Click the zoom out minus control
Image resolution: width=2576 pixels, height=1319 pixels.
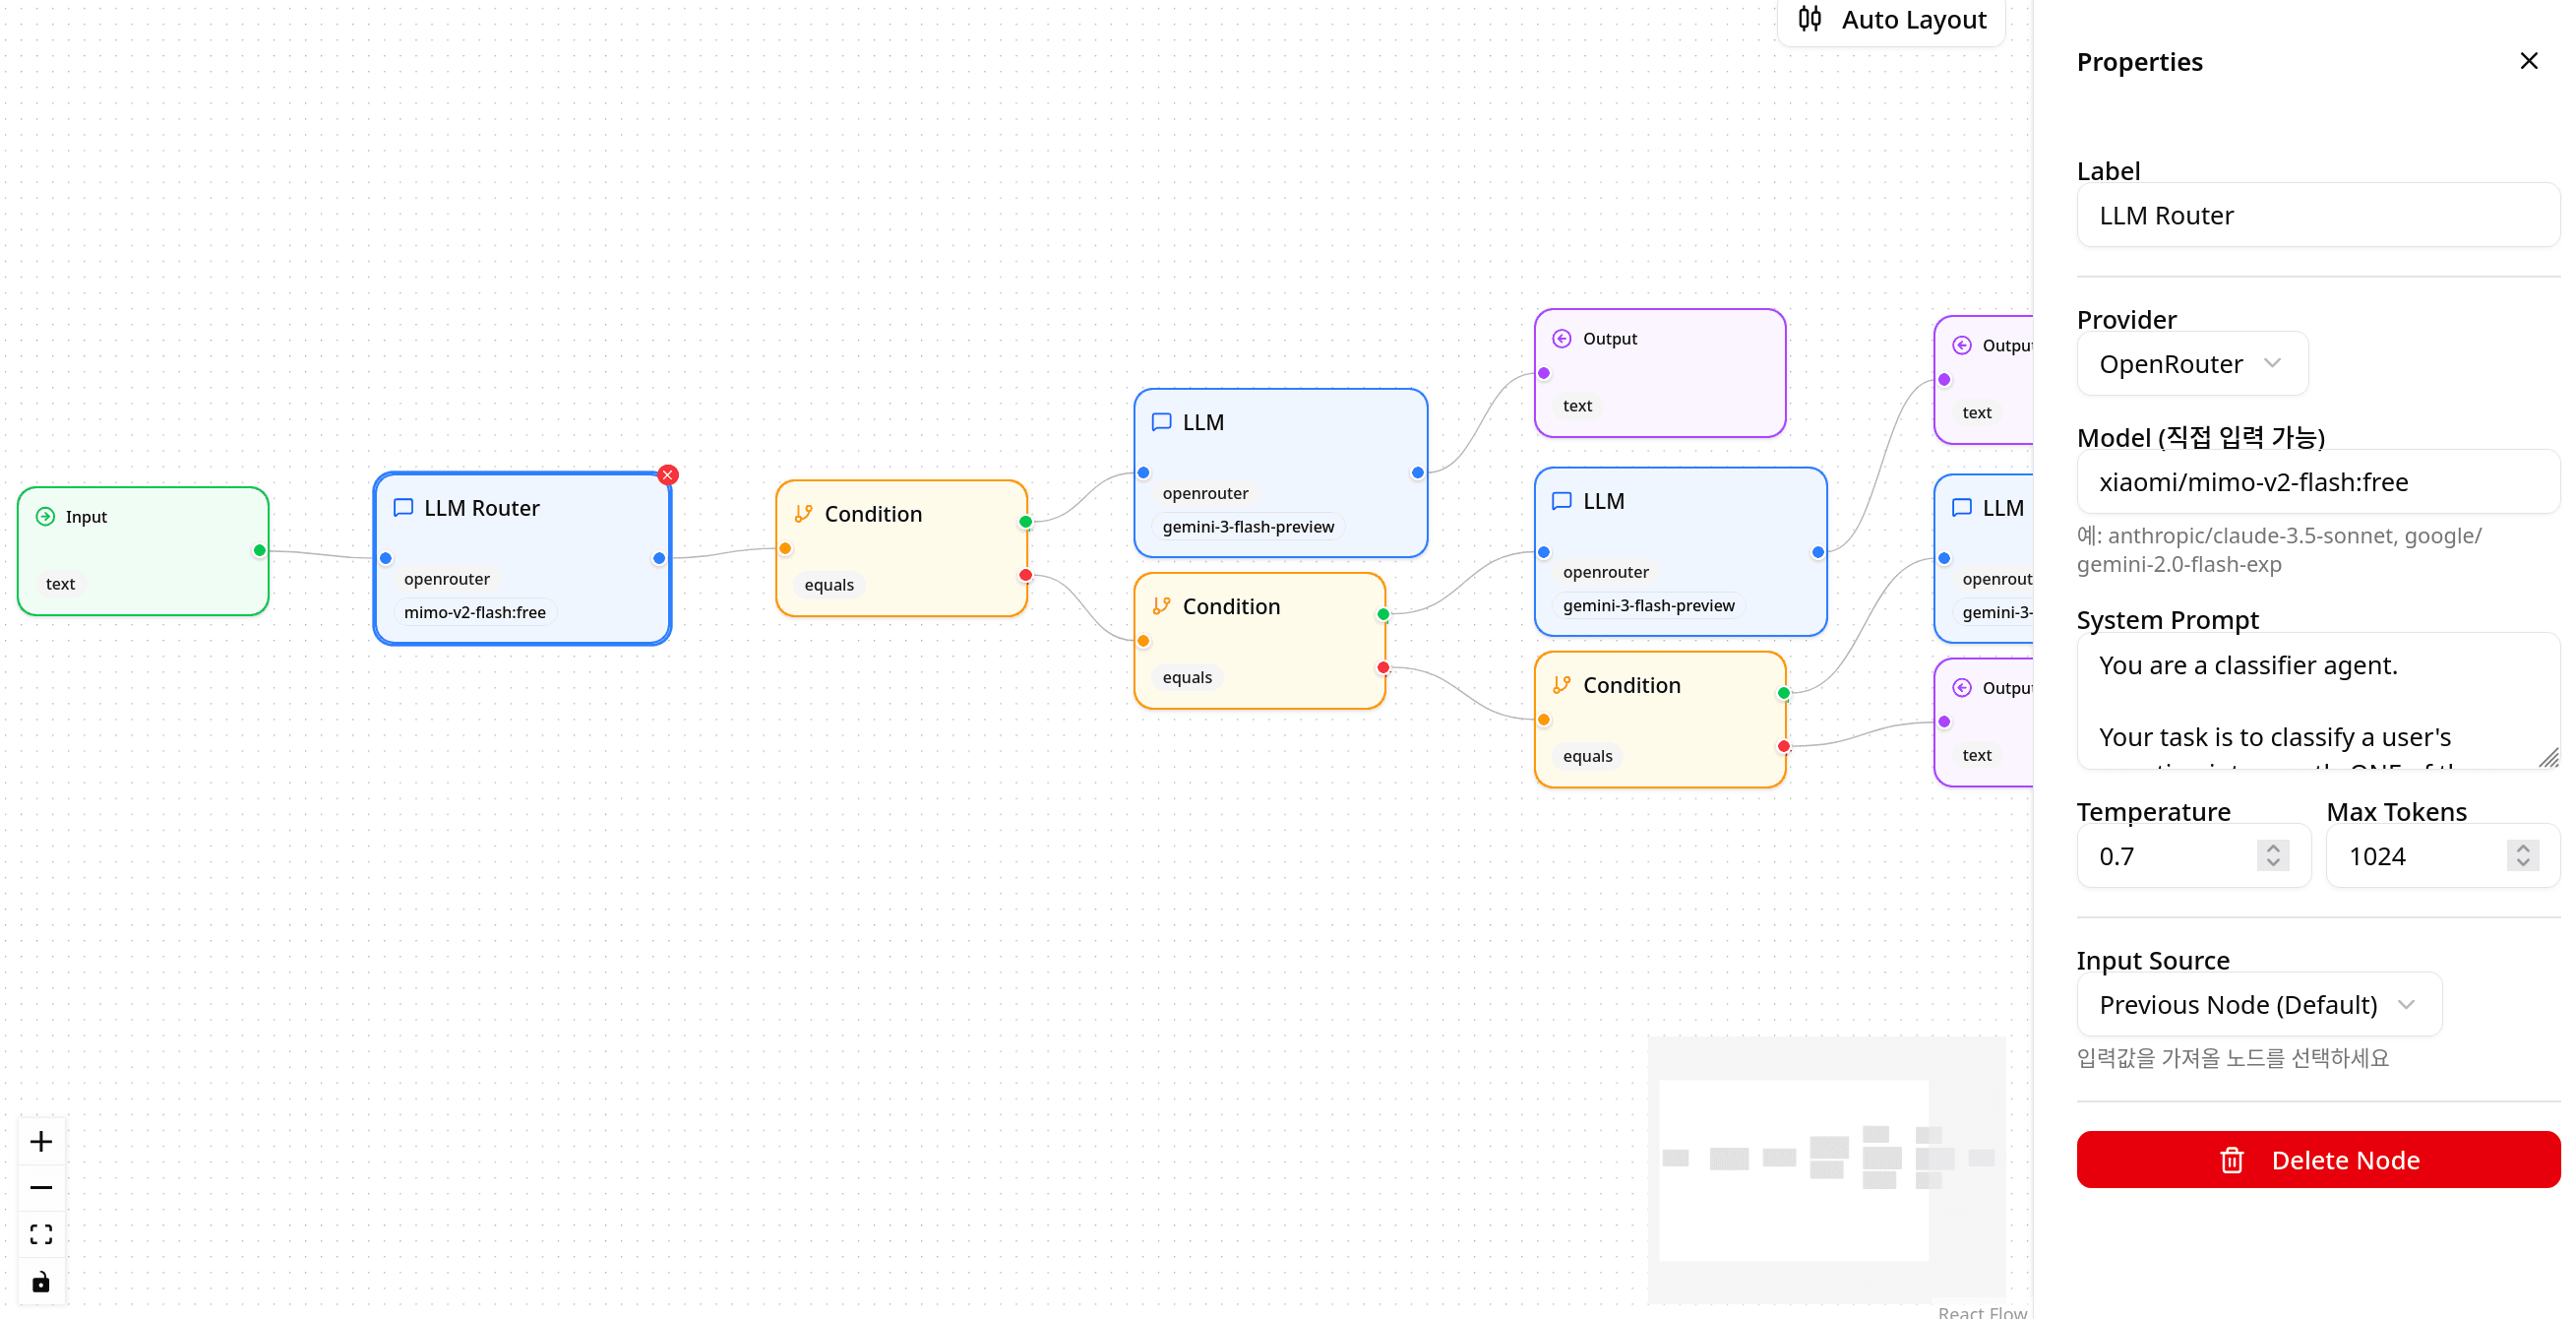[41, 1187]
